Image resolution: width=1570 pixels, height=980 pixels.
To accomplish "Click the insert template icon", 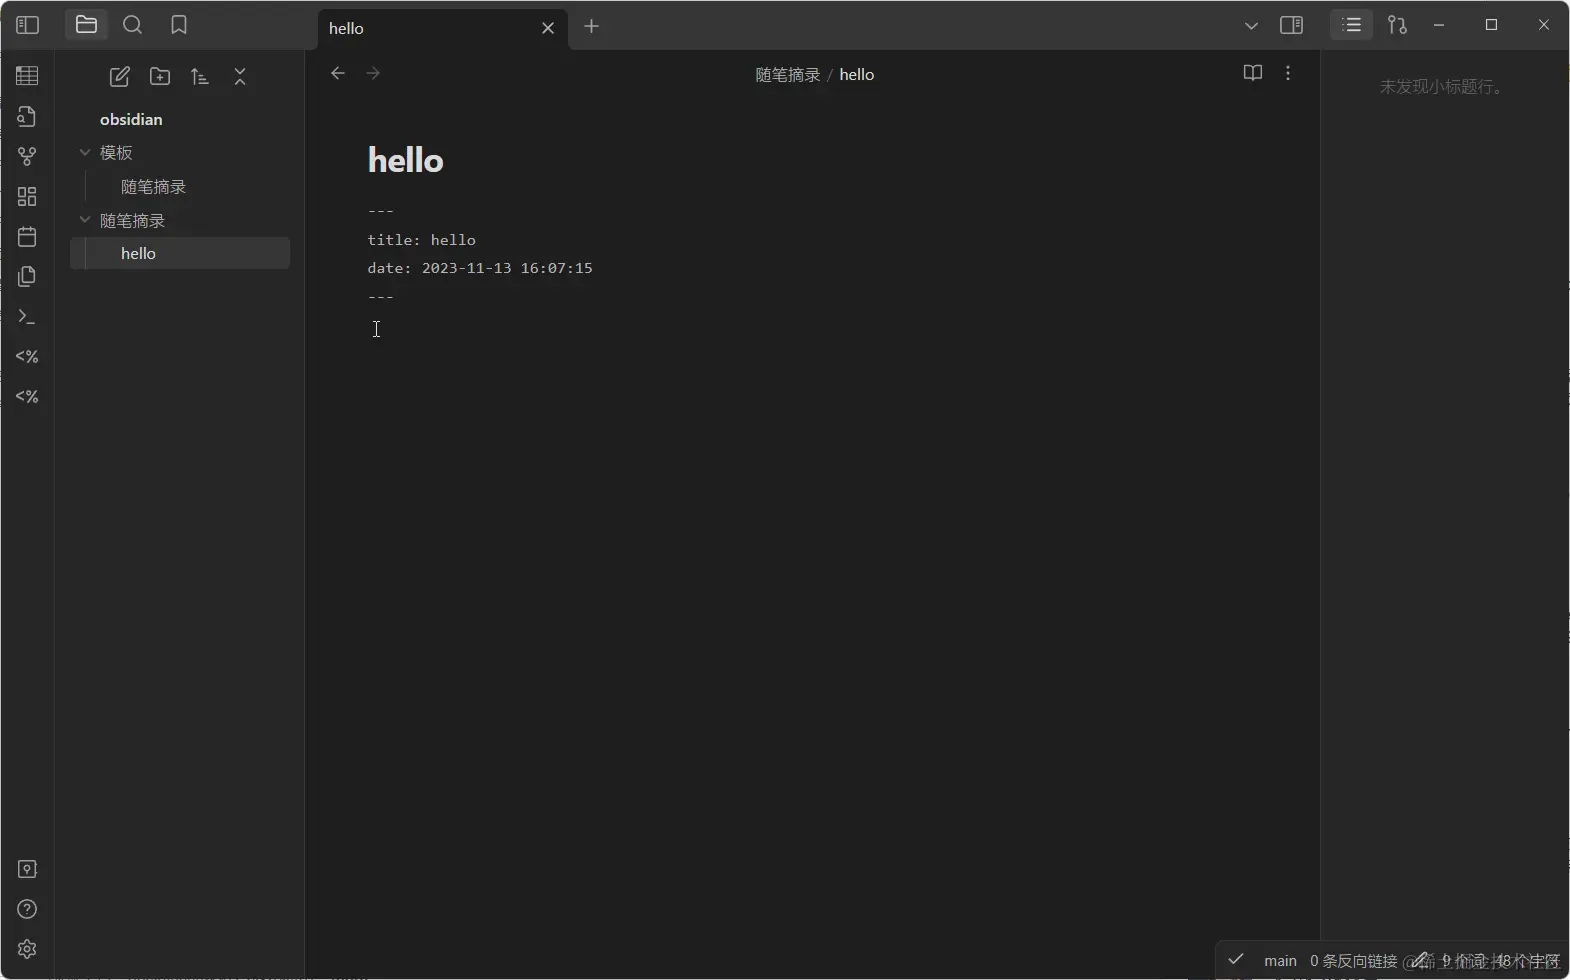I will [27, 276].
